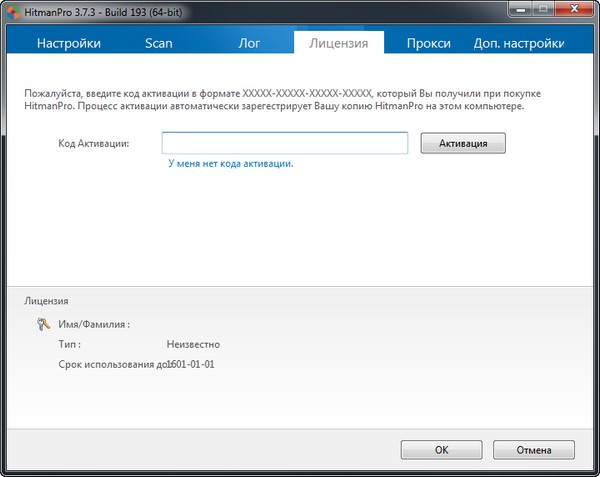Image resolution: width=600 pixels, height=477 pixels.
Task: Go to the Лог tab
Action: click(249, 43)
